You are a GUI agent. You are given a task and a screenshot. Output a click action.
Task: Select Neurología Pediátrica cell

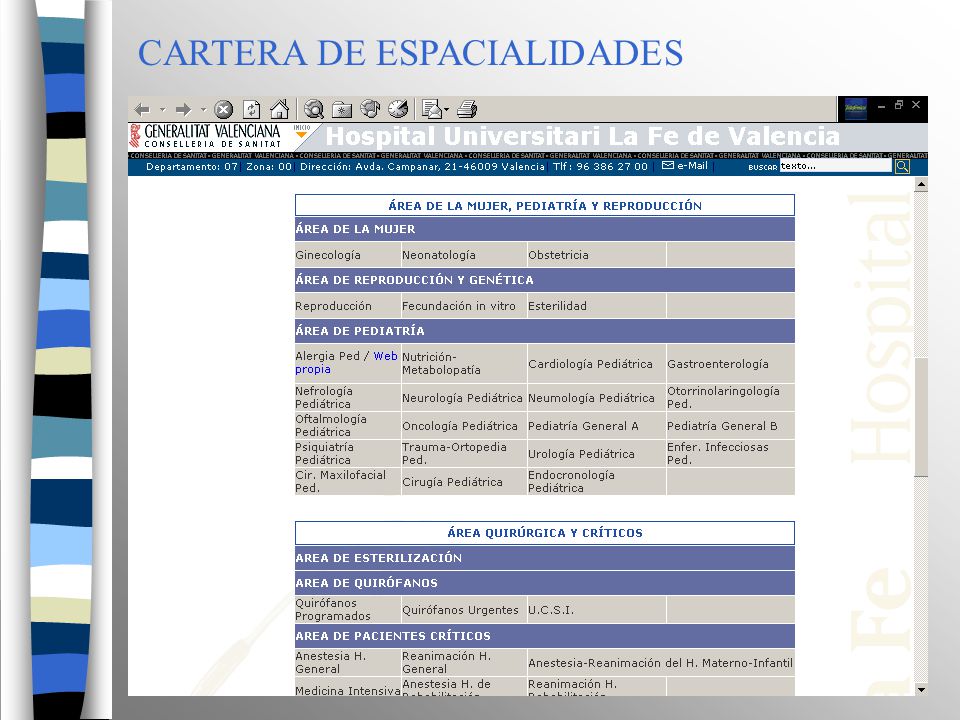[x=463, y=397]
